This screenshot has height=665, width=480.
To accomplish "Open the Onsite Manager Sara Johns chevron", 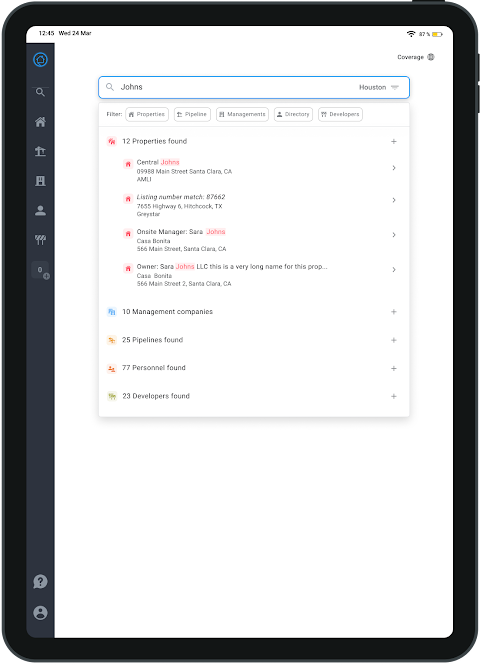I will (x=394, y=235).
